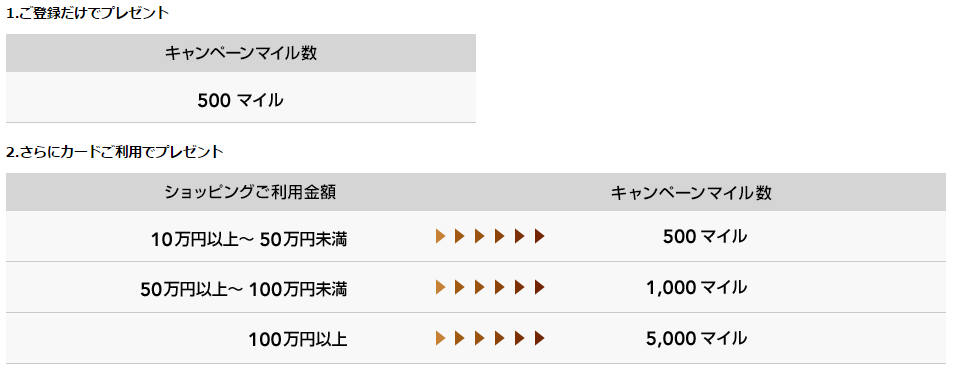The image size is (954, 372).
Task: Click the キャンペーンマイル数 header in first table
Action: tap(241, 53)
